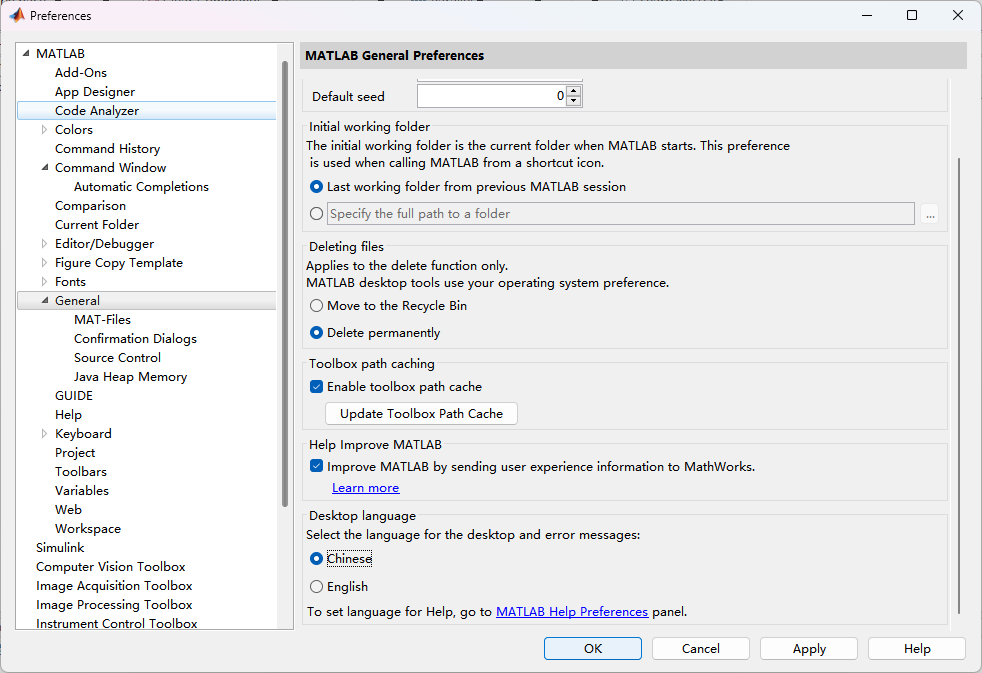This screenshot has height=673, width=982.
Task: Decrease default seed with down arrow
Action: [573, 102]
